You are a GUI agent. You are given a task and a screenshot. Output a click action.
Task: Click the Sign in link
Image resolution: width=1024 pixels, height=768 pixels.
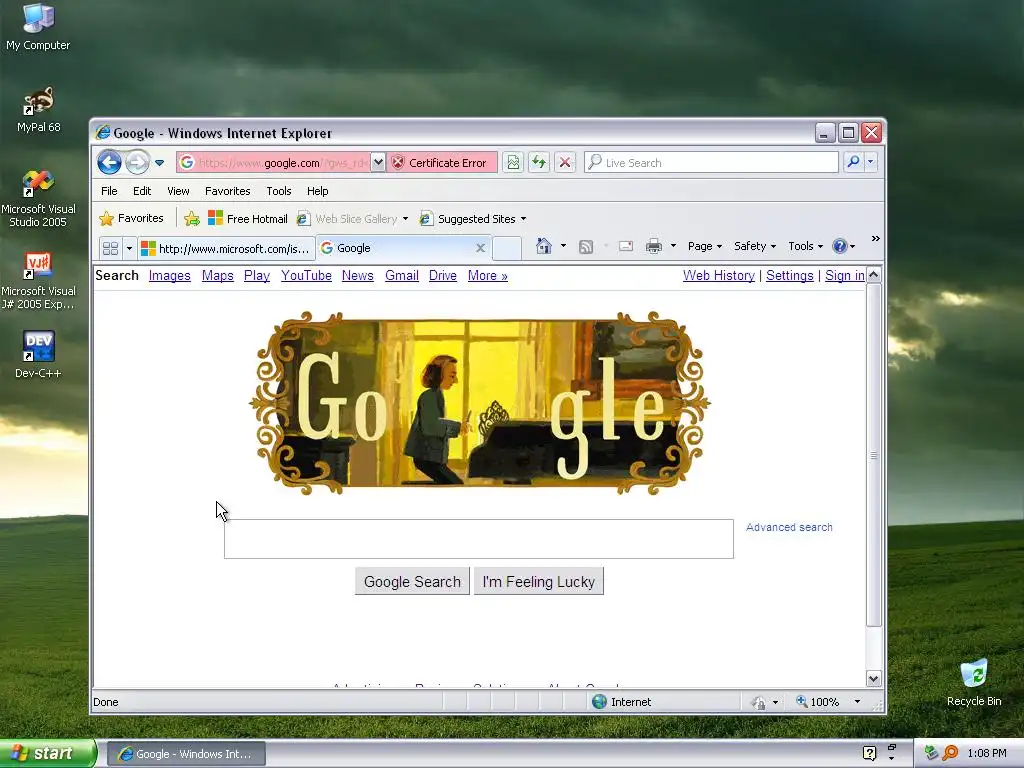[844, 276]
